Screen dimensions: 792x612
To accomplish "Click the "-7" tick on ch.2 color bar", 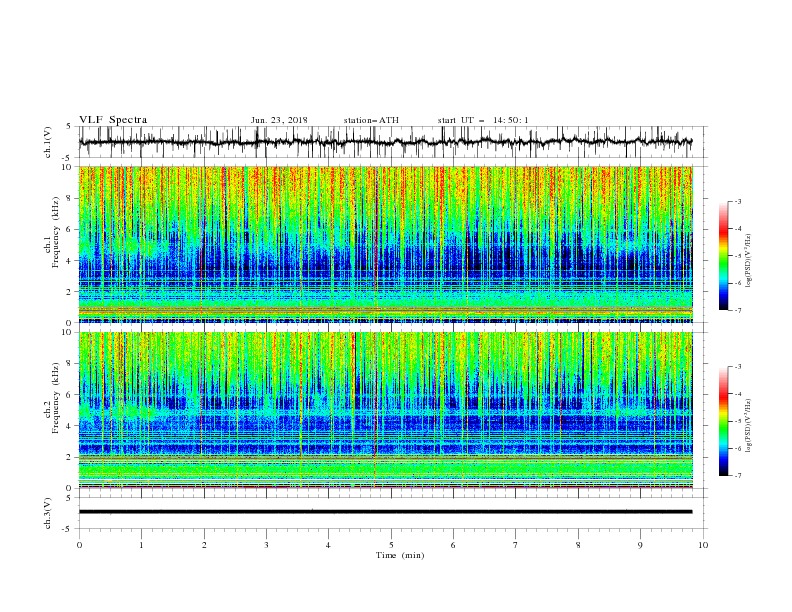I will coord(738,475).
